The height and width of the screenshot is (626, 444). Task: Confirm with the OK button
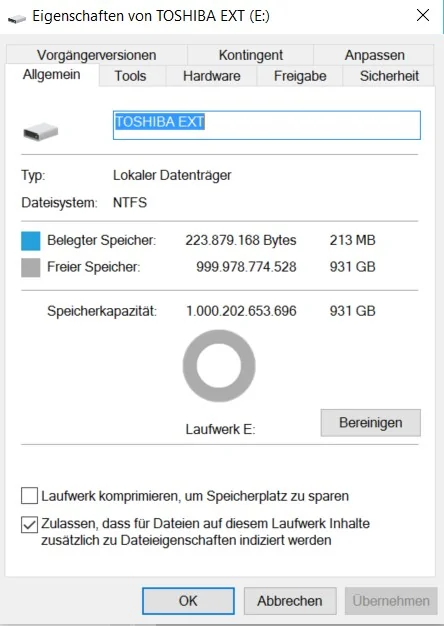point(188,600)
